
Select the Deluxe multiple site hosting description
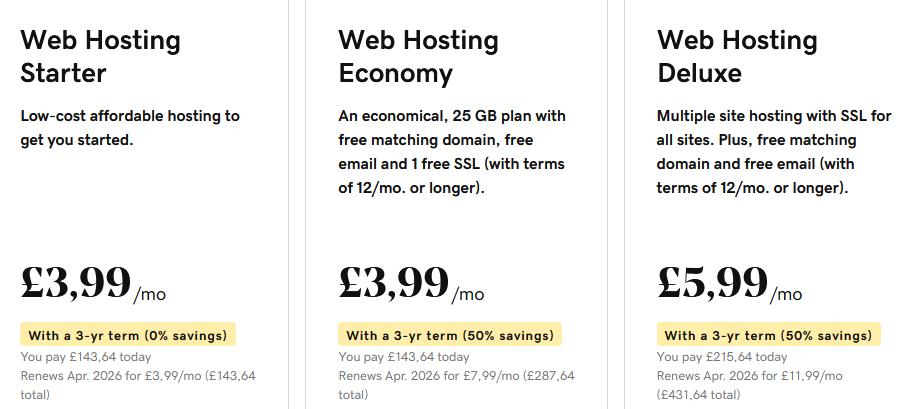coord(774,152)
